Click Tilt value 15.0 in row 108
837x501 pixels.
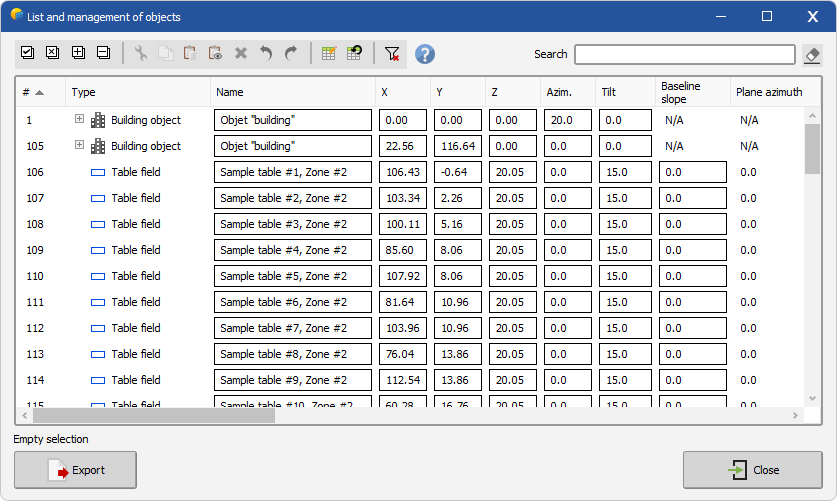click(x=625, y=224)
